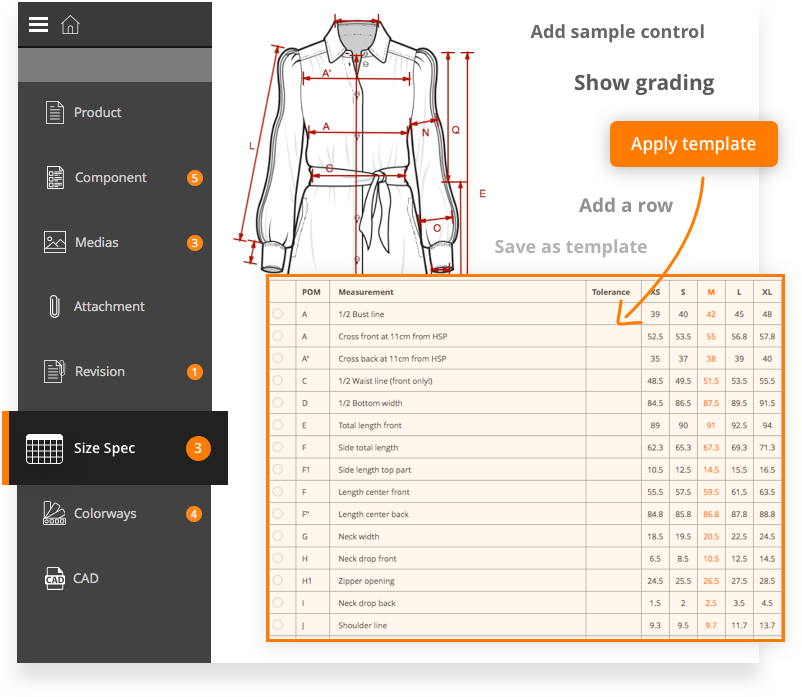
Task: Click M value 67.3 for Side total length
Action: (711, 448)
